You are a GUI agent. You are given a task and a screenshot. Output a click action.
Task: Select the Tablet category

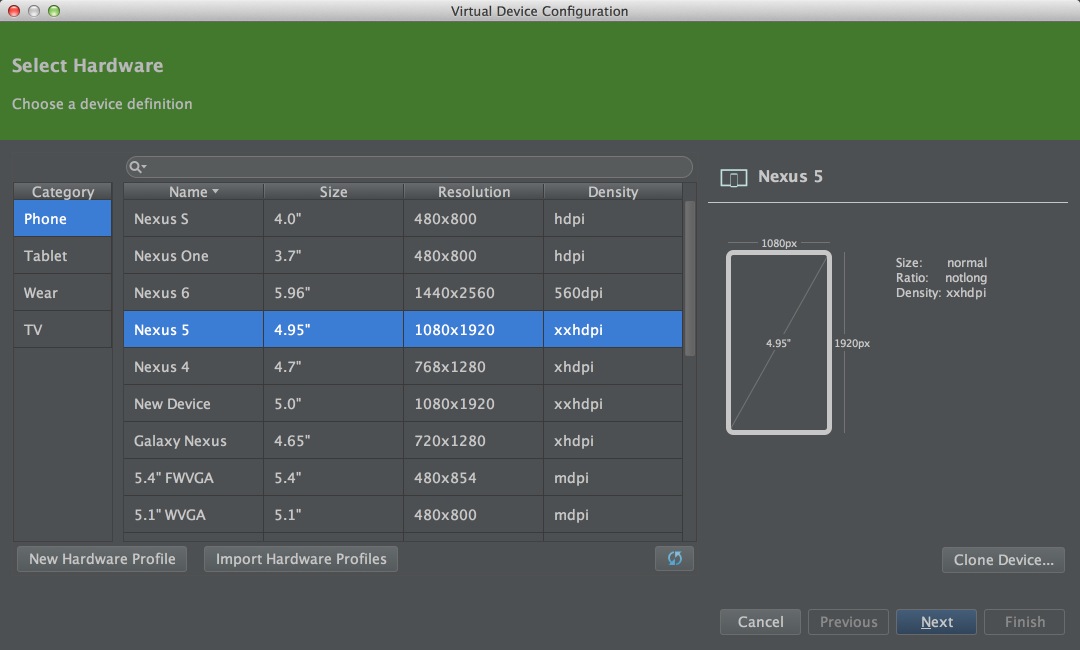(x=62, y=256)
